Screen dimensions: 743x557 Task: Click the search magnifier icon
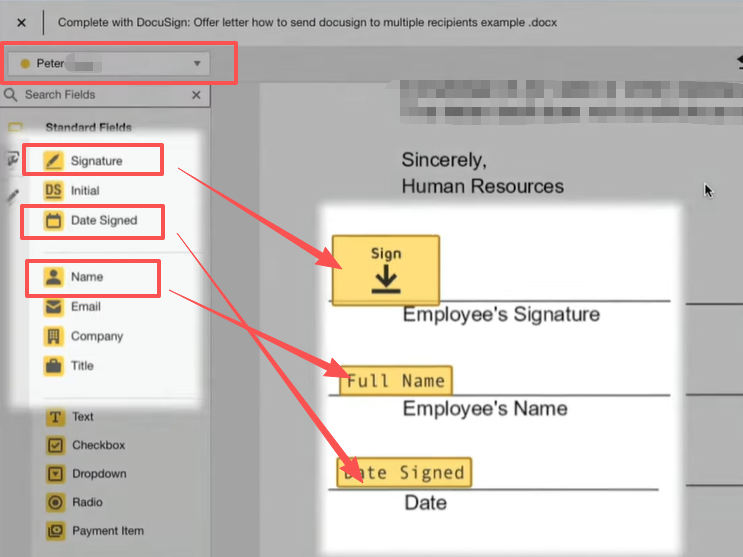(10, 95)
